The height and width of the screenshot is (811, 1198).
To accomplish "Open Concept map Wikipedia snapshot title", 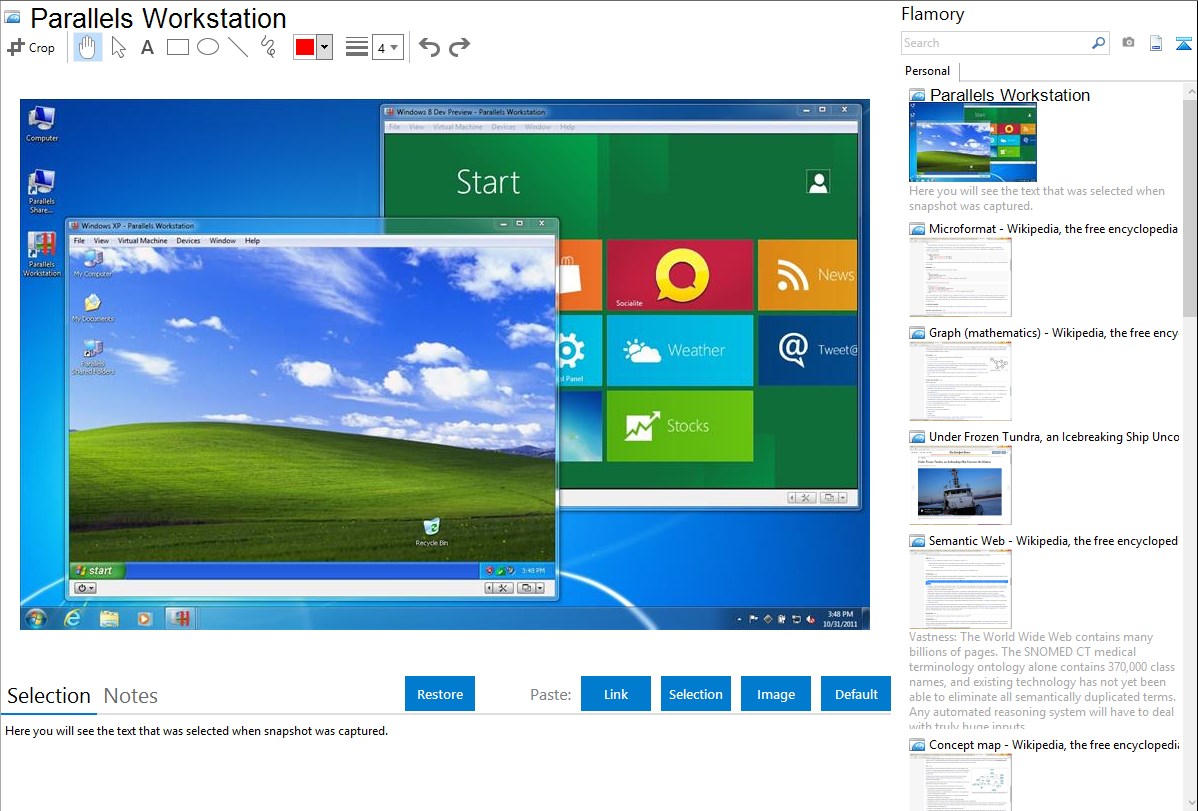I will (1054, 744).
